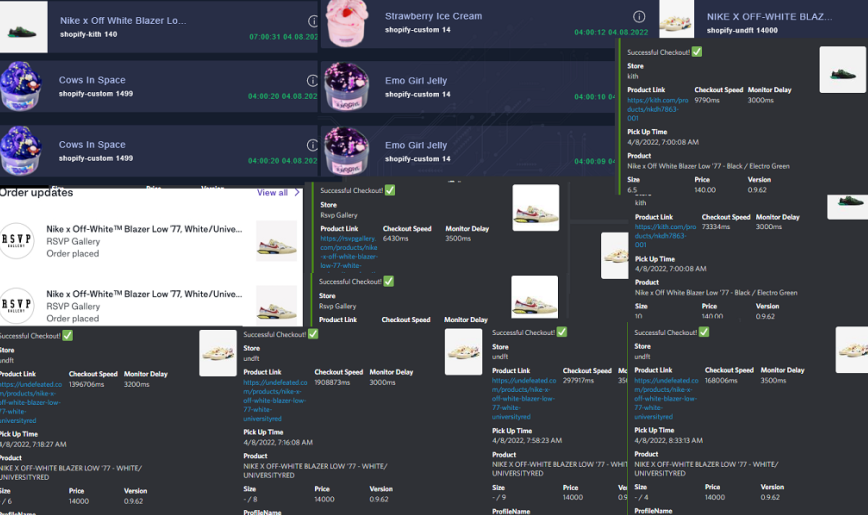Screen dimensions: 868x515
Task: Click check mark on 297917ms undft checkout
Action: tap(561, 332)
